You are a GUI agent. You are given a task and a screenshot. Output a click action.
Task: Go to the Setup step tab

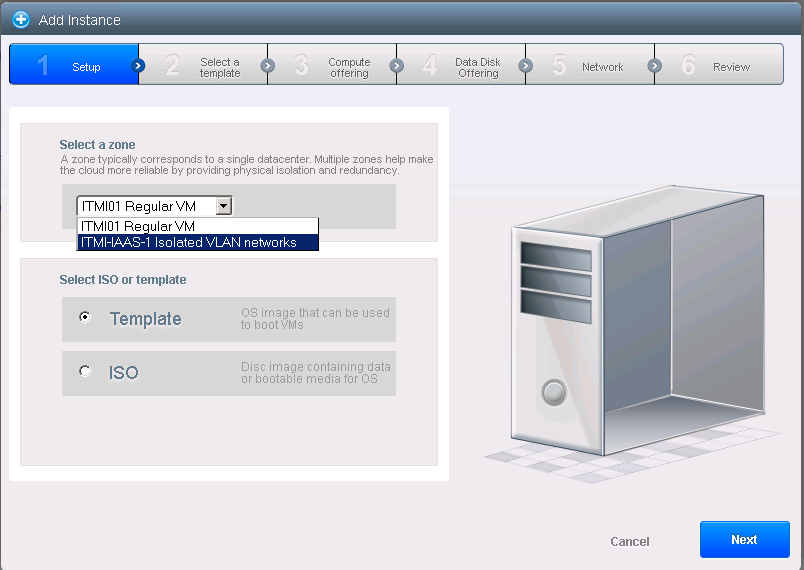point(75,66)
